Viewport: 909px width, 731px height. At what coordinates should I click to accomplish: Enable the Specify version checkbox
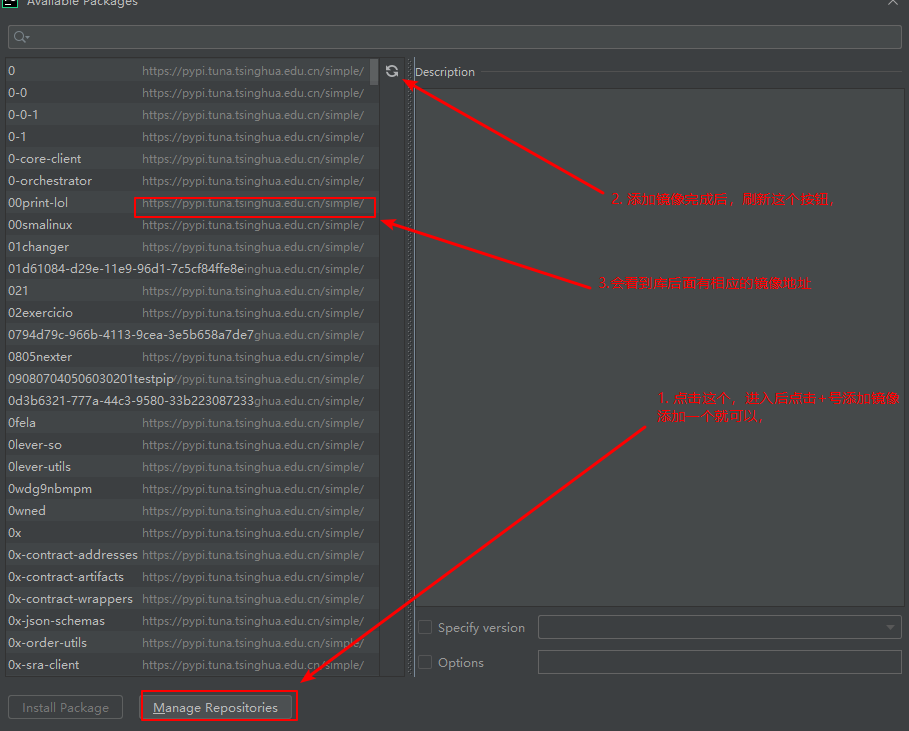425,627
